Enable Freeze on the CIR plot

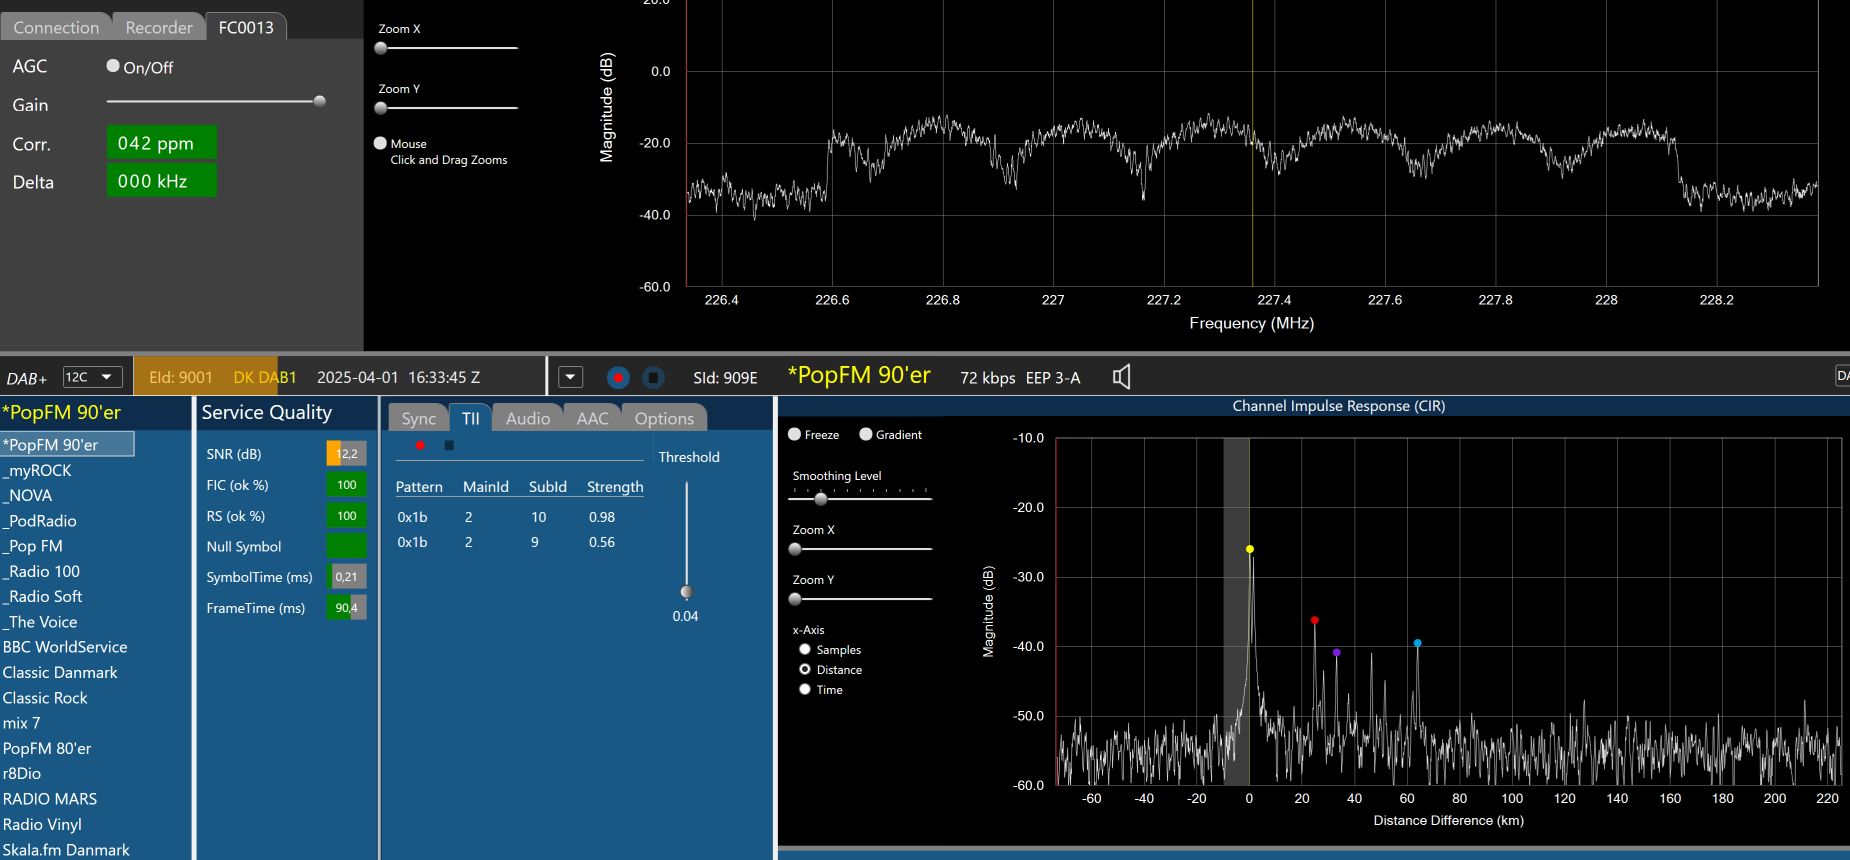coord(795,434)
